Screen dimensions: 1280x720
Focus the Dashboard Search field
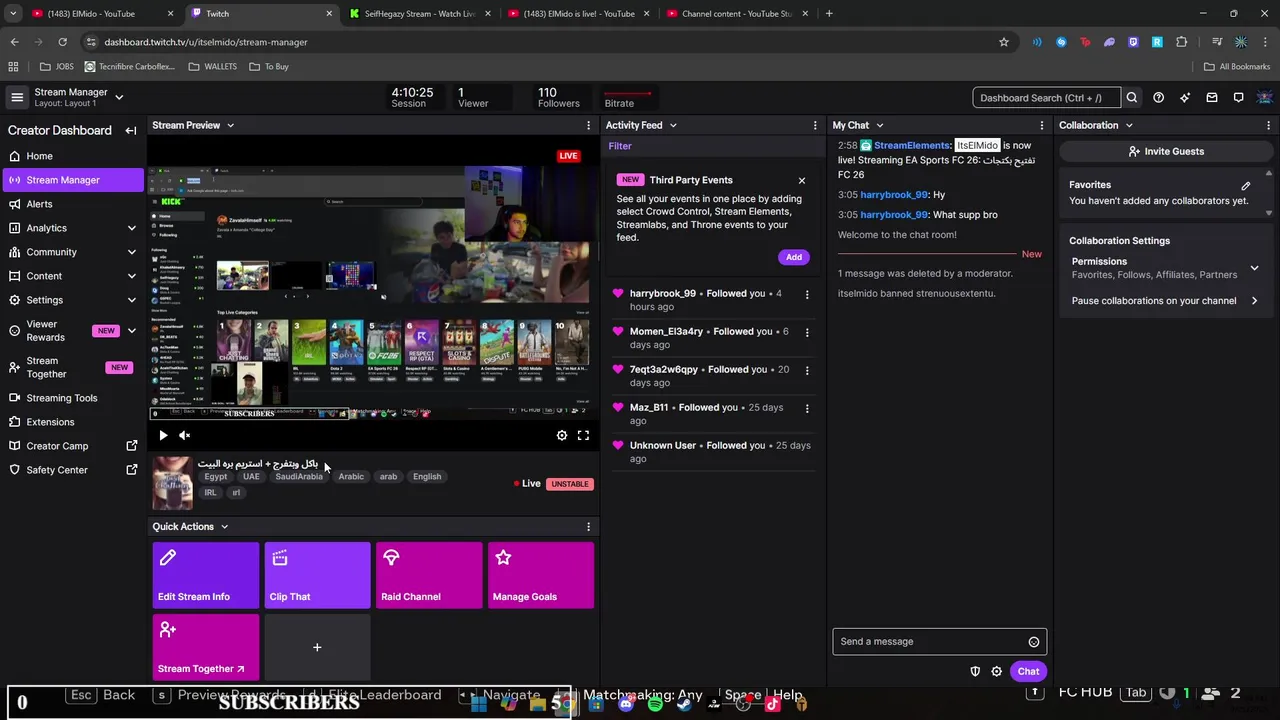point(1046,98)
